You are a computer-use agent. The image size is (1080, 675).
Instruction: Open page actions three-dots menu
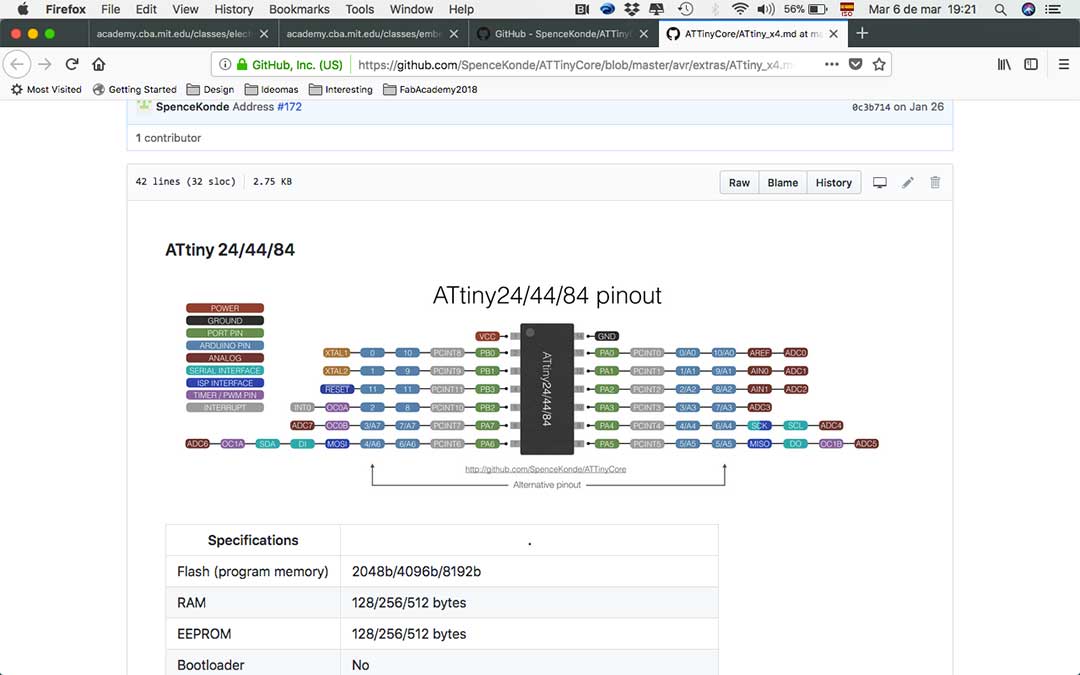831,64
